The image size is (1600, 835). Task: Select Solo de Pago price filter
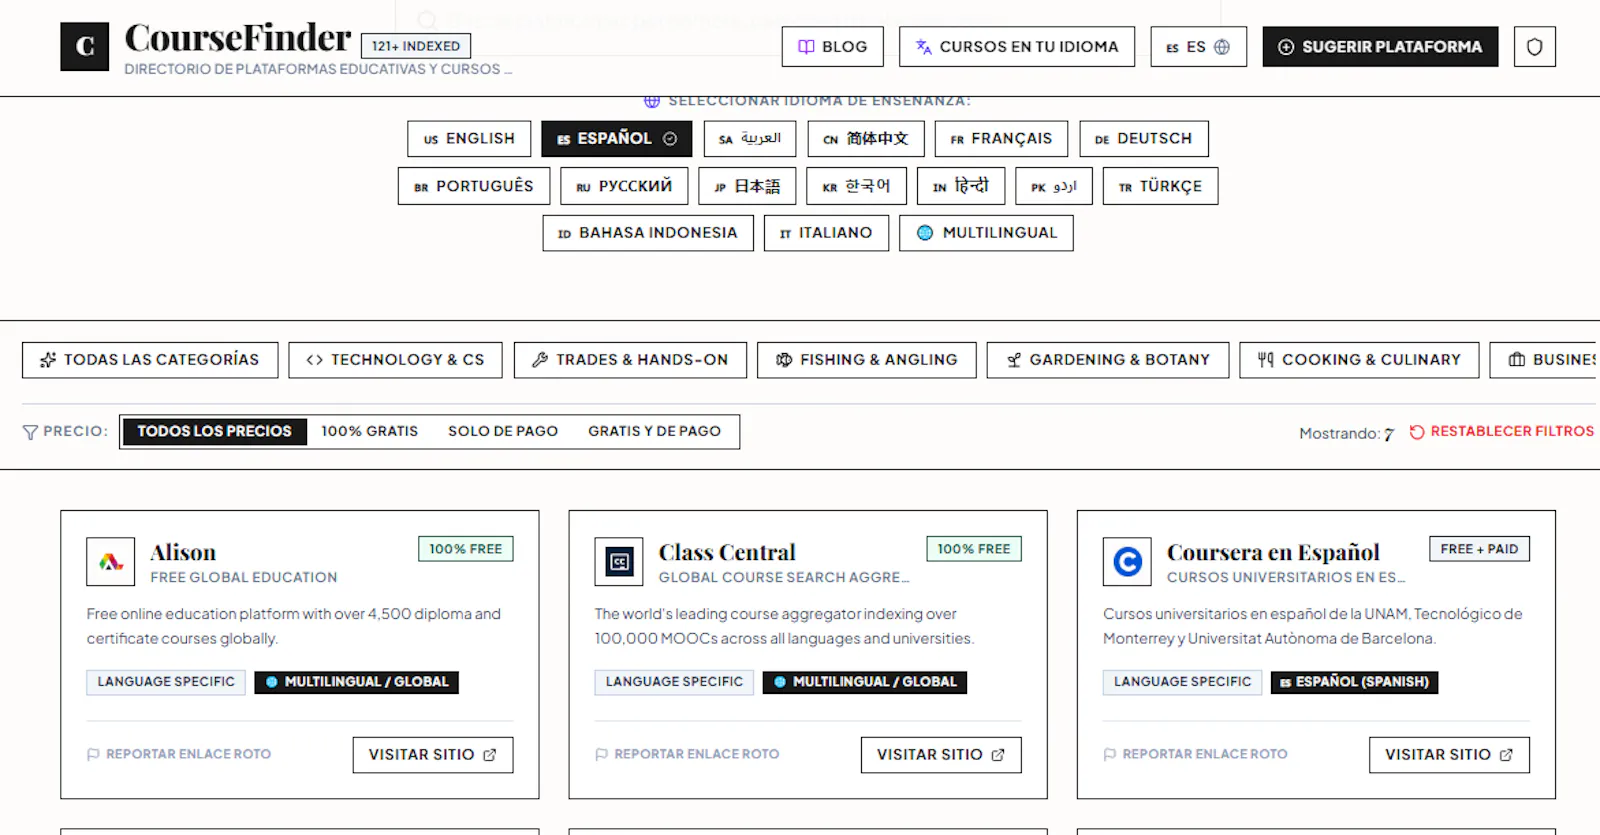click(503, 431)
